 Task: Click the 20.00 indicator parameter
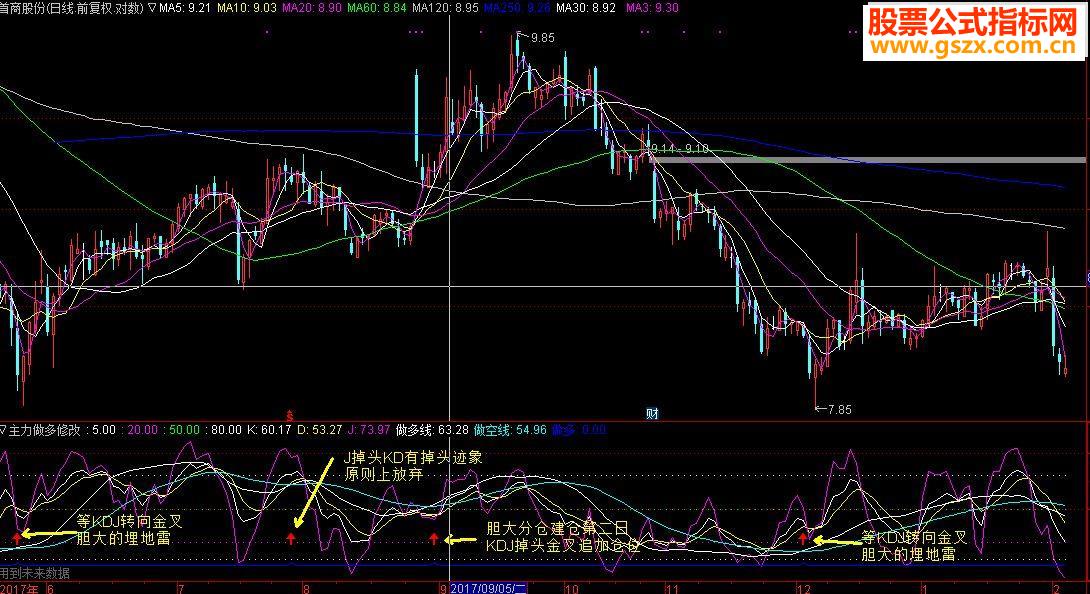(x=143, y=430)
